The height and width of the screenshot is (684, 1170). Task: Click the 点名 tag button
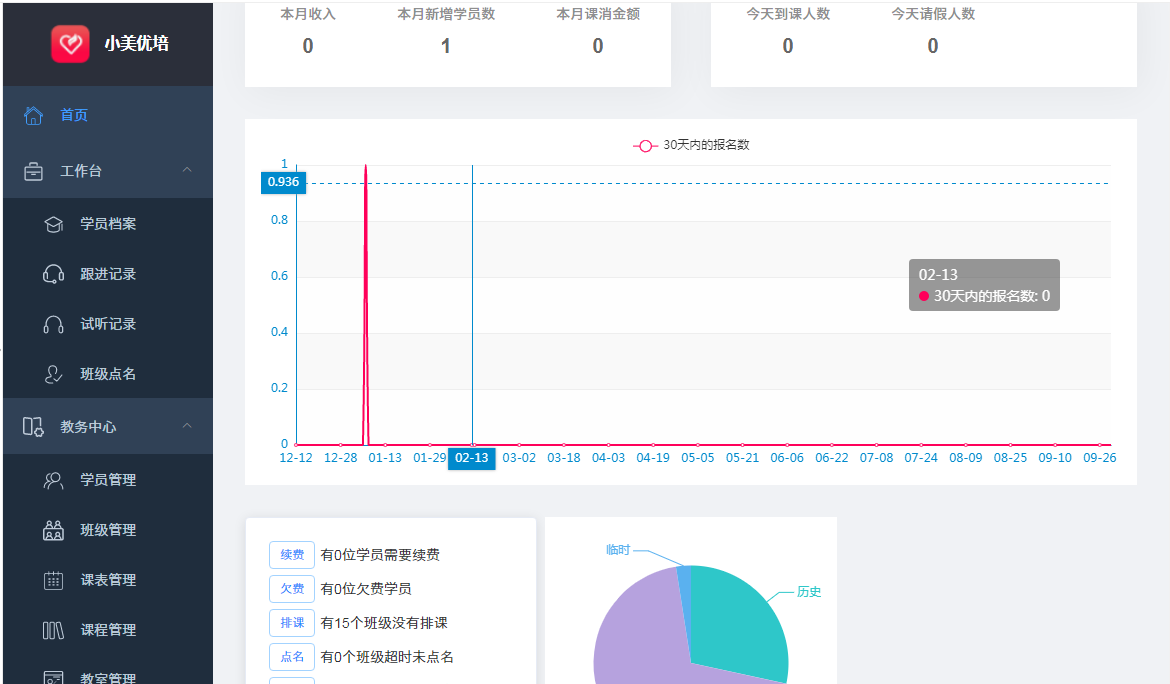point(291,657)
